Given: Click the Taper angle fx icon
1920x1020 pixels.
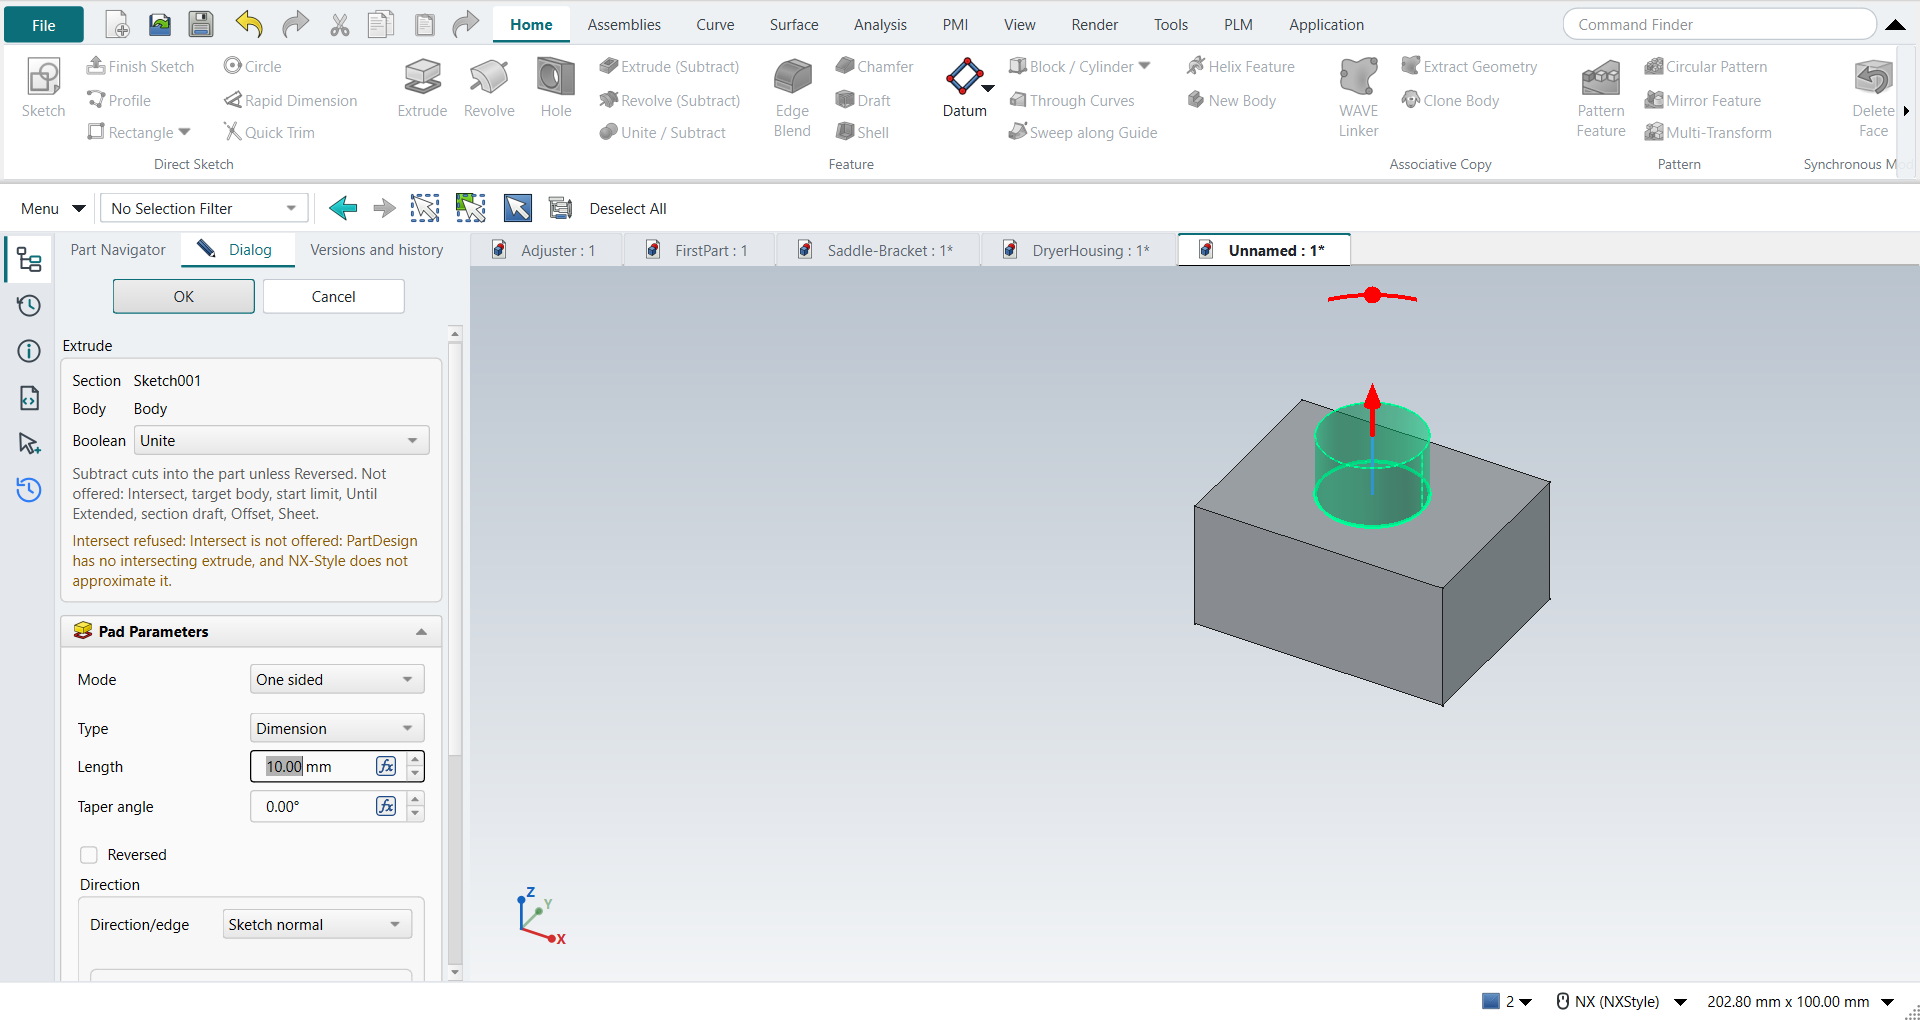Looking at the screenshot, I should click(x=386, y=807).
